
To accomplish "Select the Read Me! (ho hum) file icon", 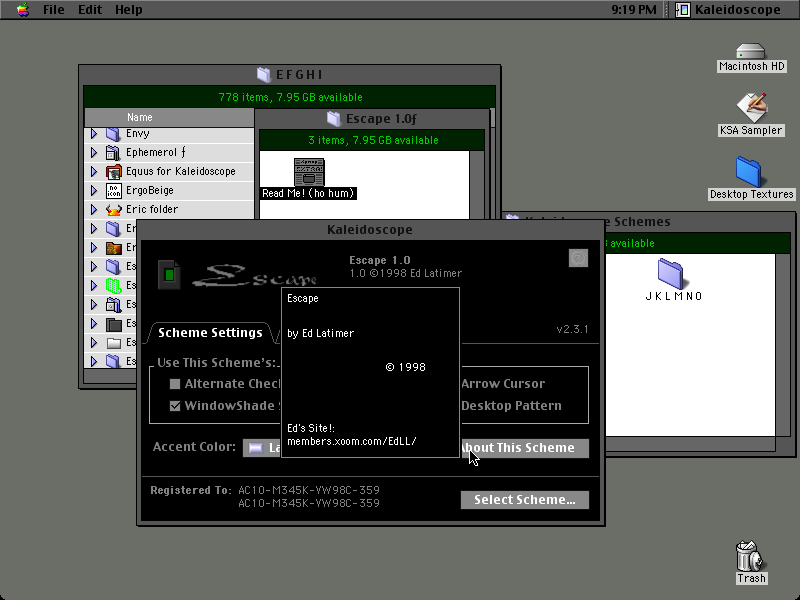I will [309, 172].
